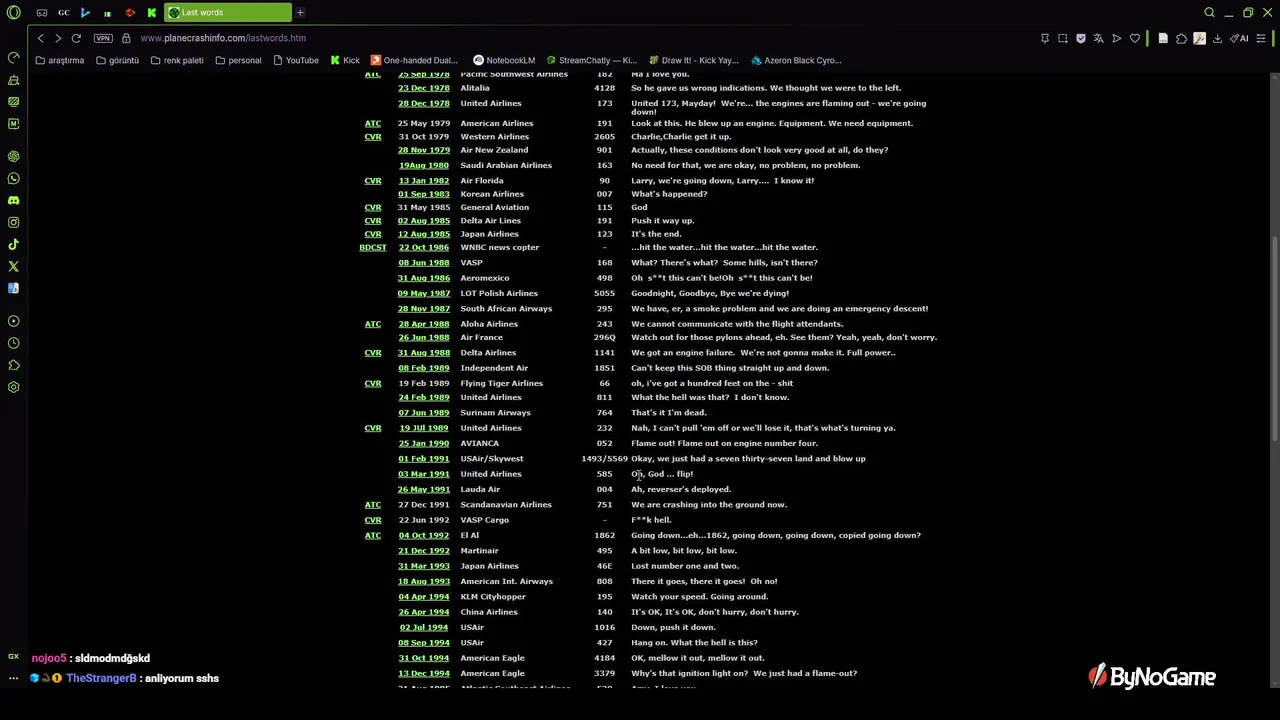Open the Azeron Black Cyro bookmark
Image resolution: width=1280 pixels, height=720 pixels.
[796, 60]
